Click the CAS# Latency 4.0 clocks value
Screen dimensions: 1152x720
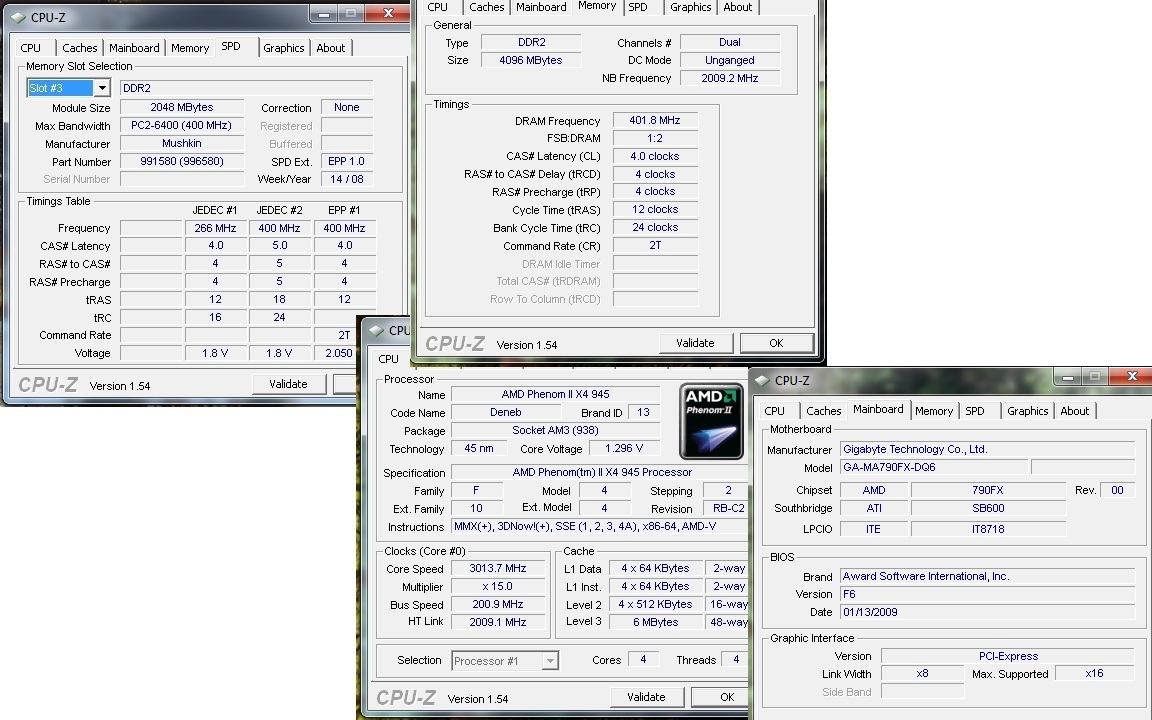(655, 156)
